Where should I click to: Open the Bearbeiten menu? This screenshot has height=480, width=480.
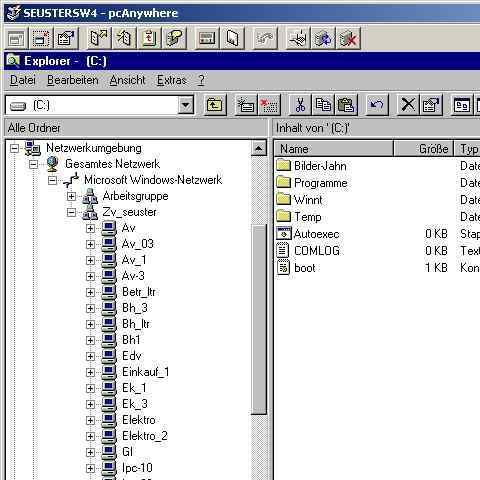click(x=73, y=80)
